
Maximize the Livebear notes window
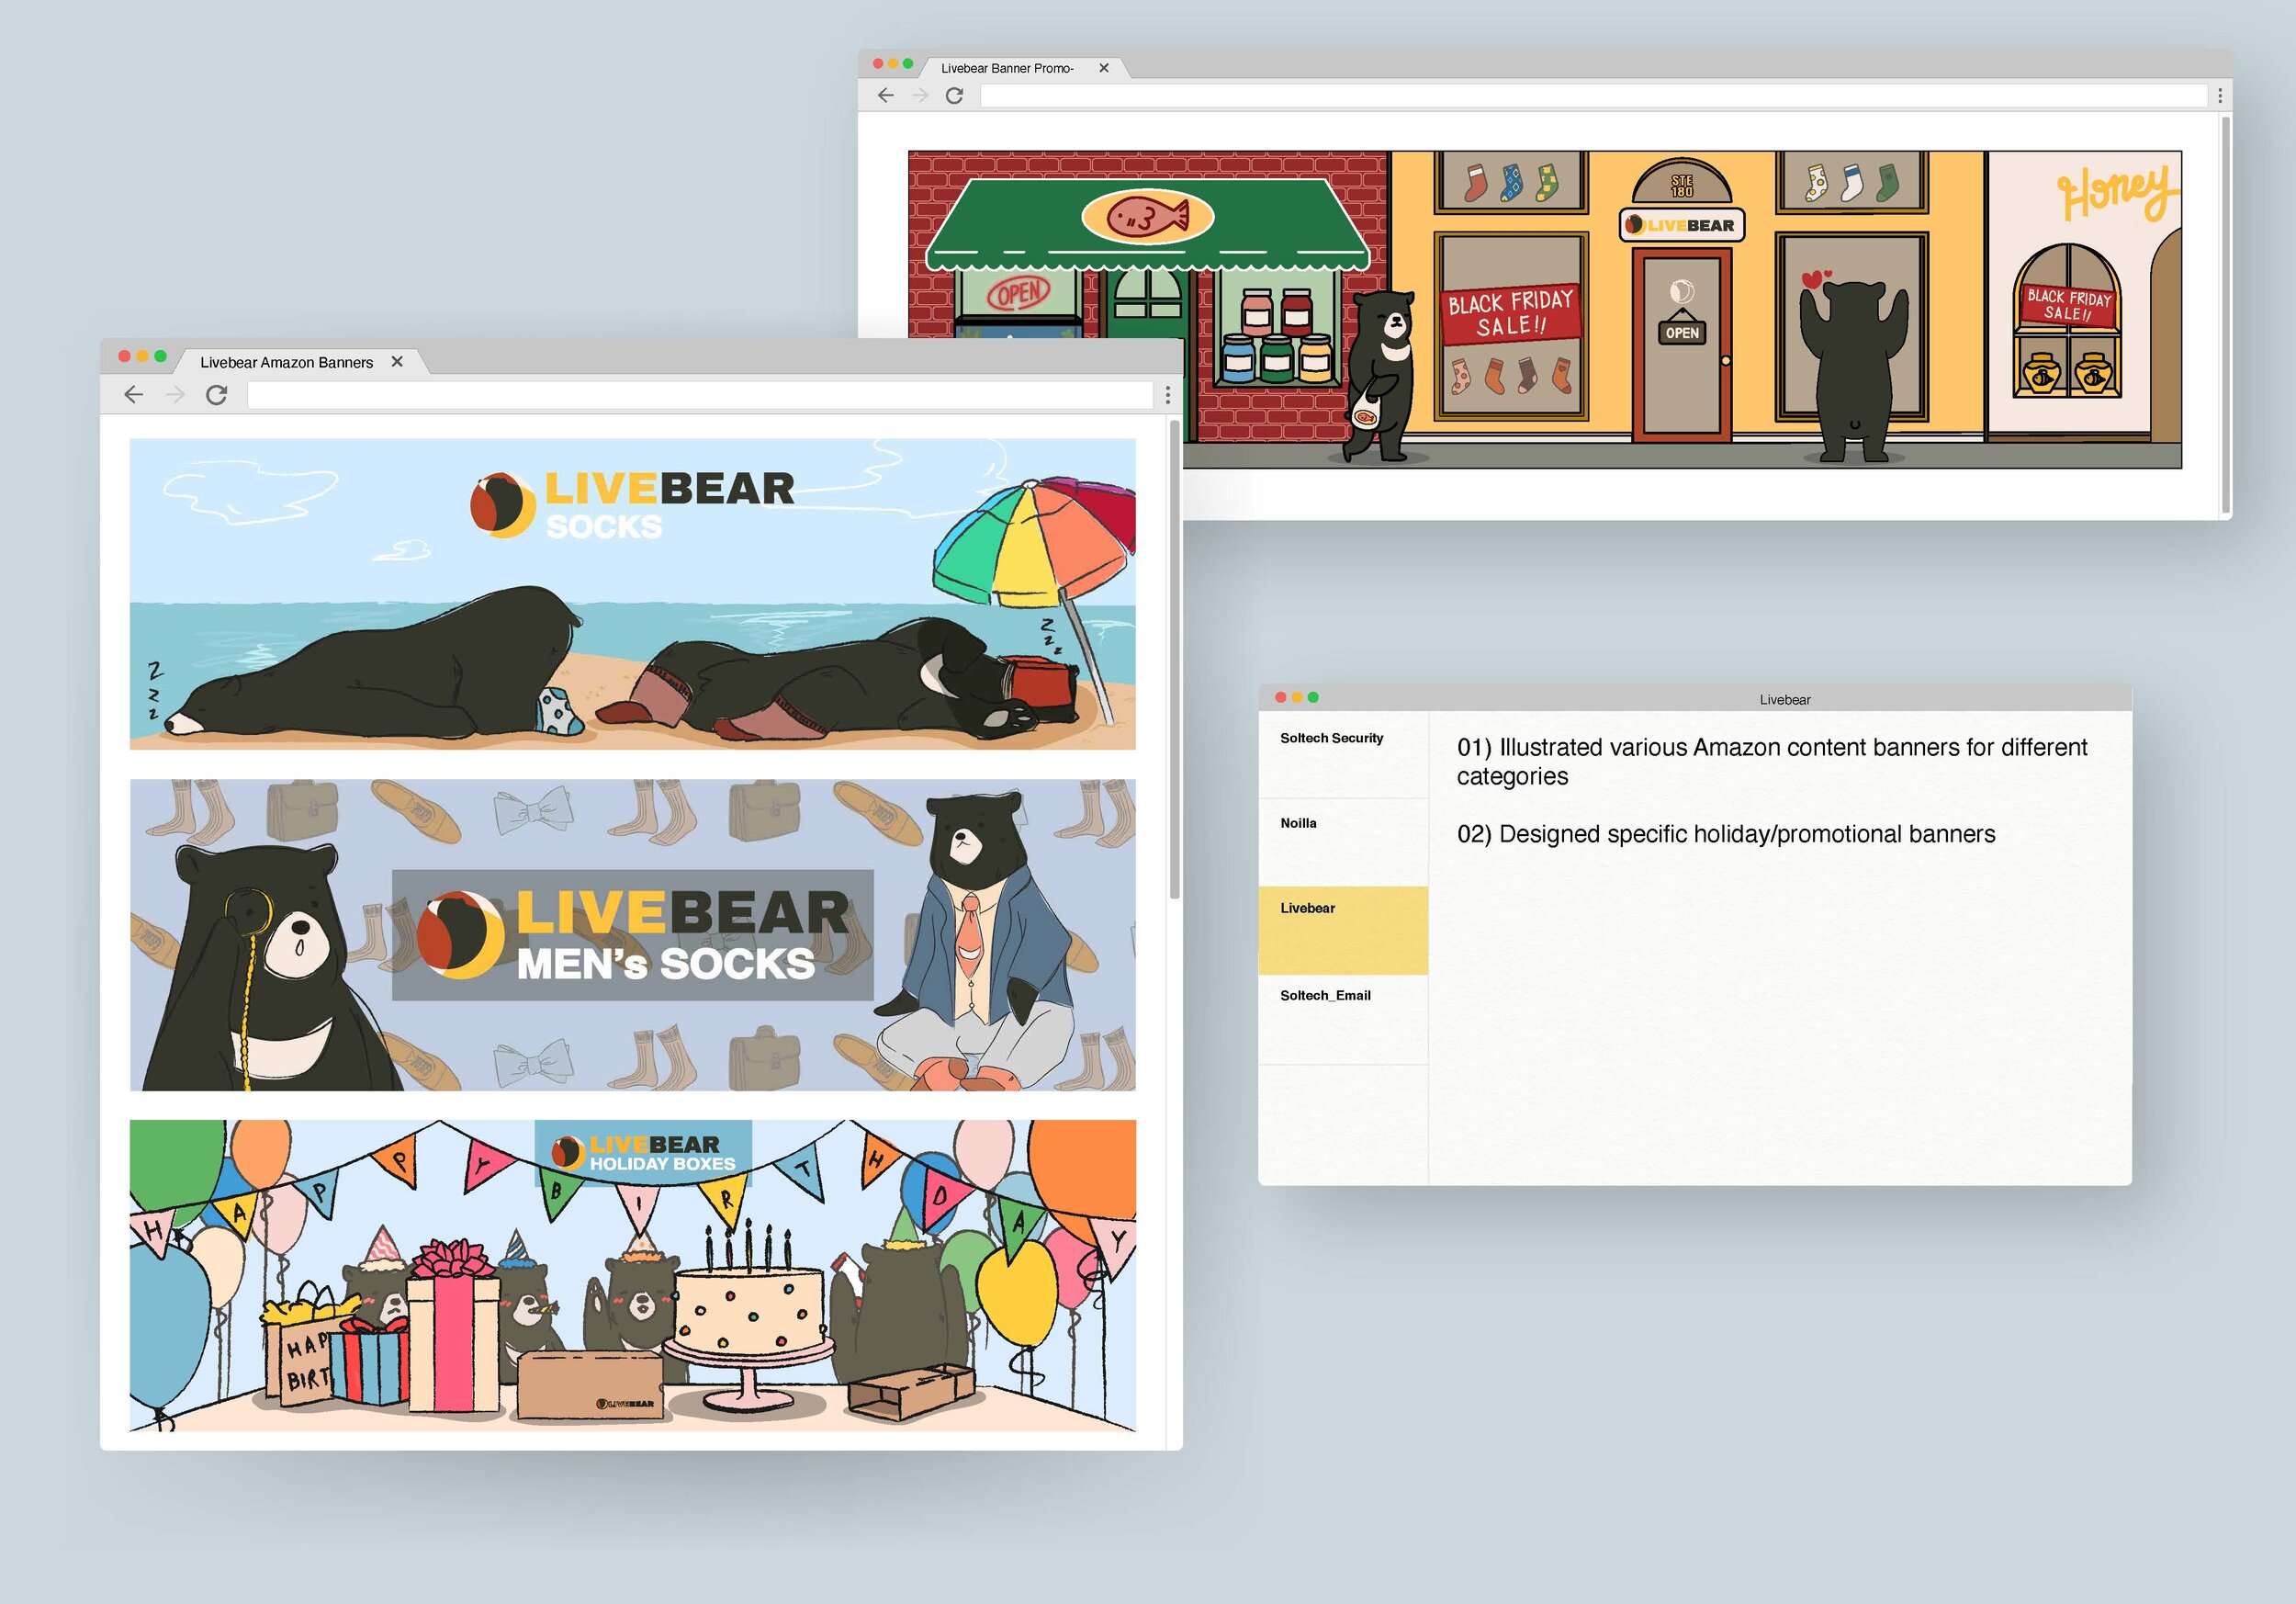click(x=1313, y=697)
